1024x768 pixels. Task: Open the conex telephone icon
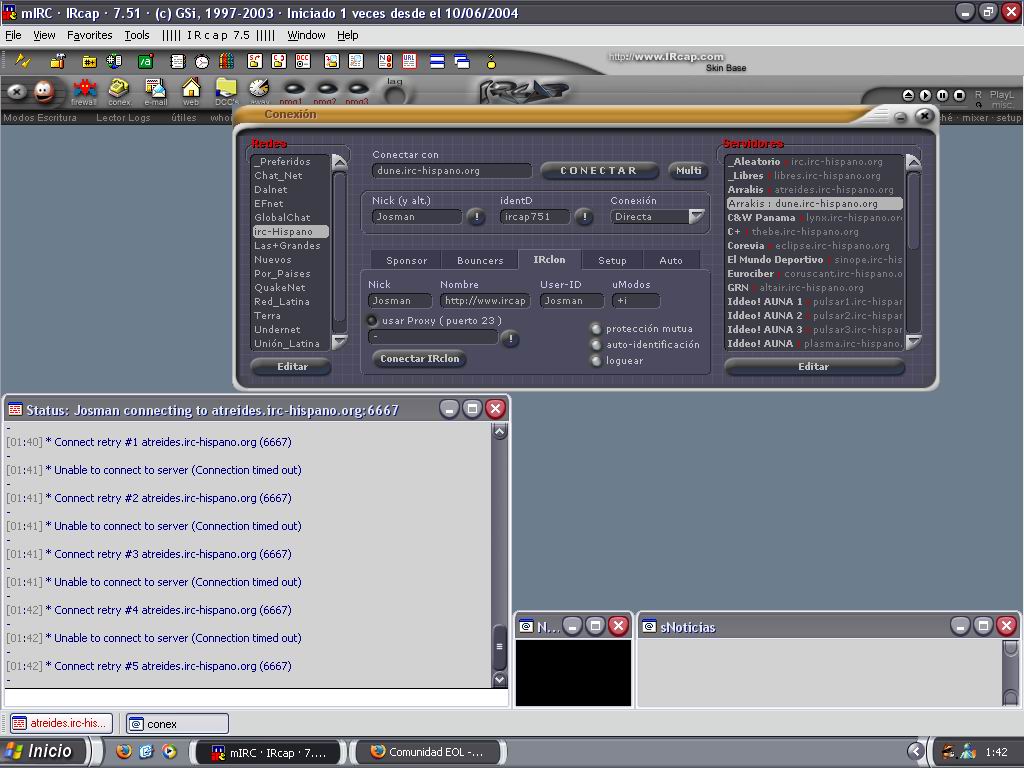click(120, 91)
